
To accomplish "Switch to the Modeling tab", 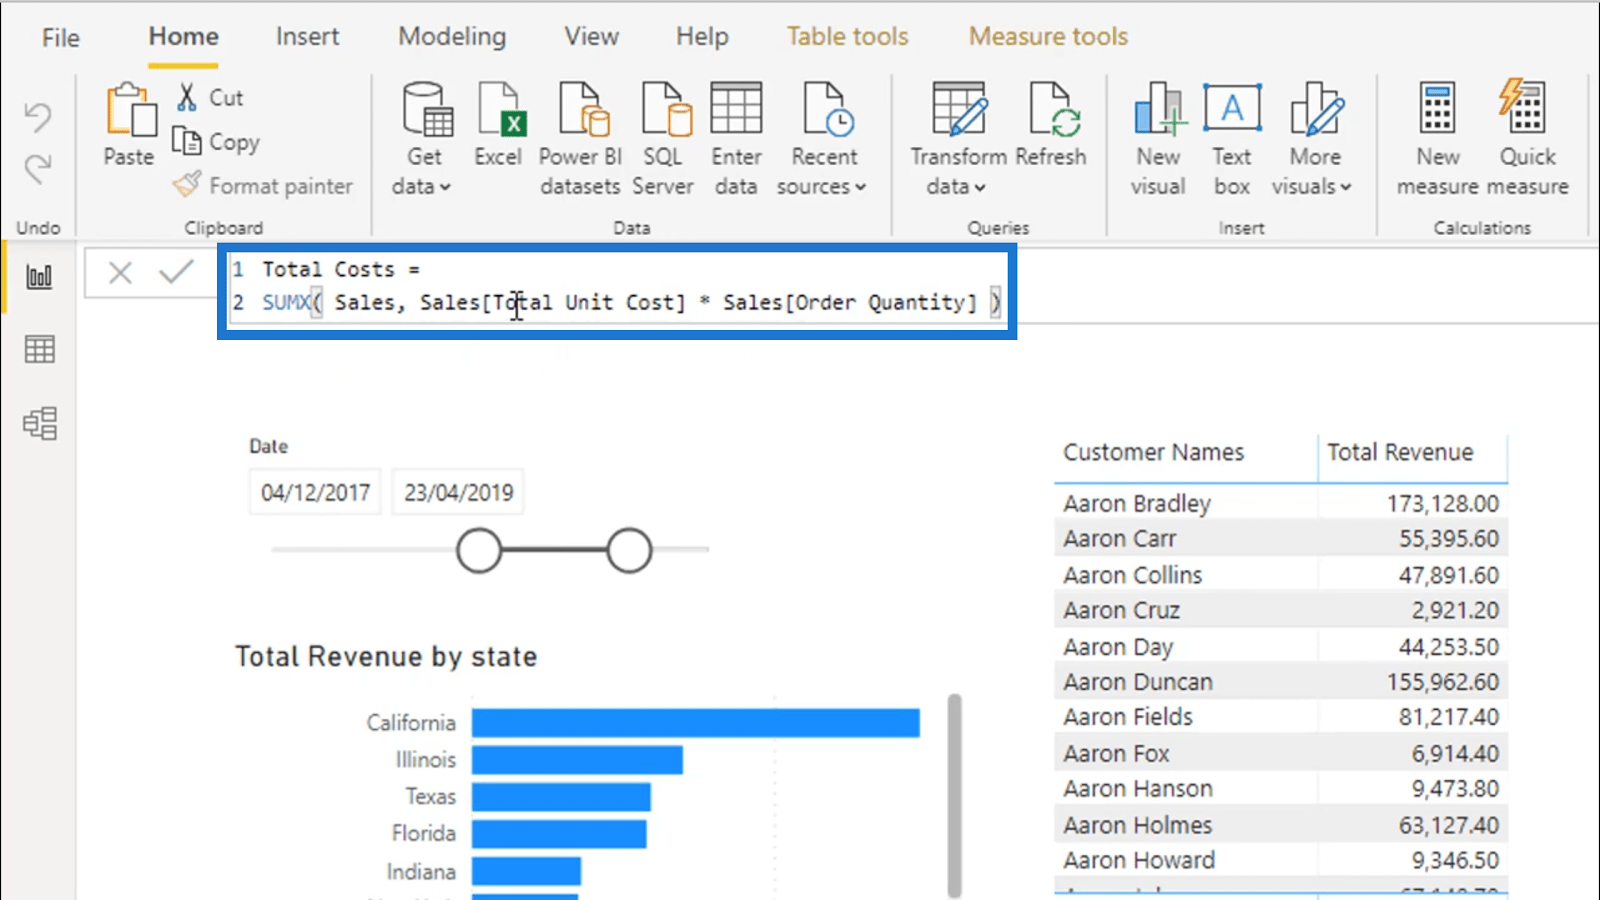I will point(452,37).
